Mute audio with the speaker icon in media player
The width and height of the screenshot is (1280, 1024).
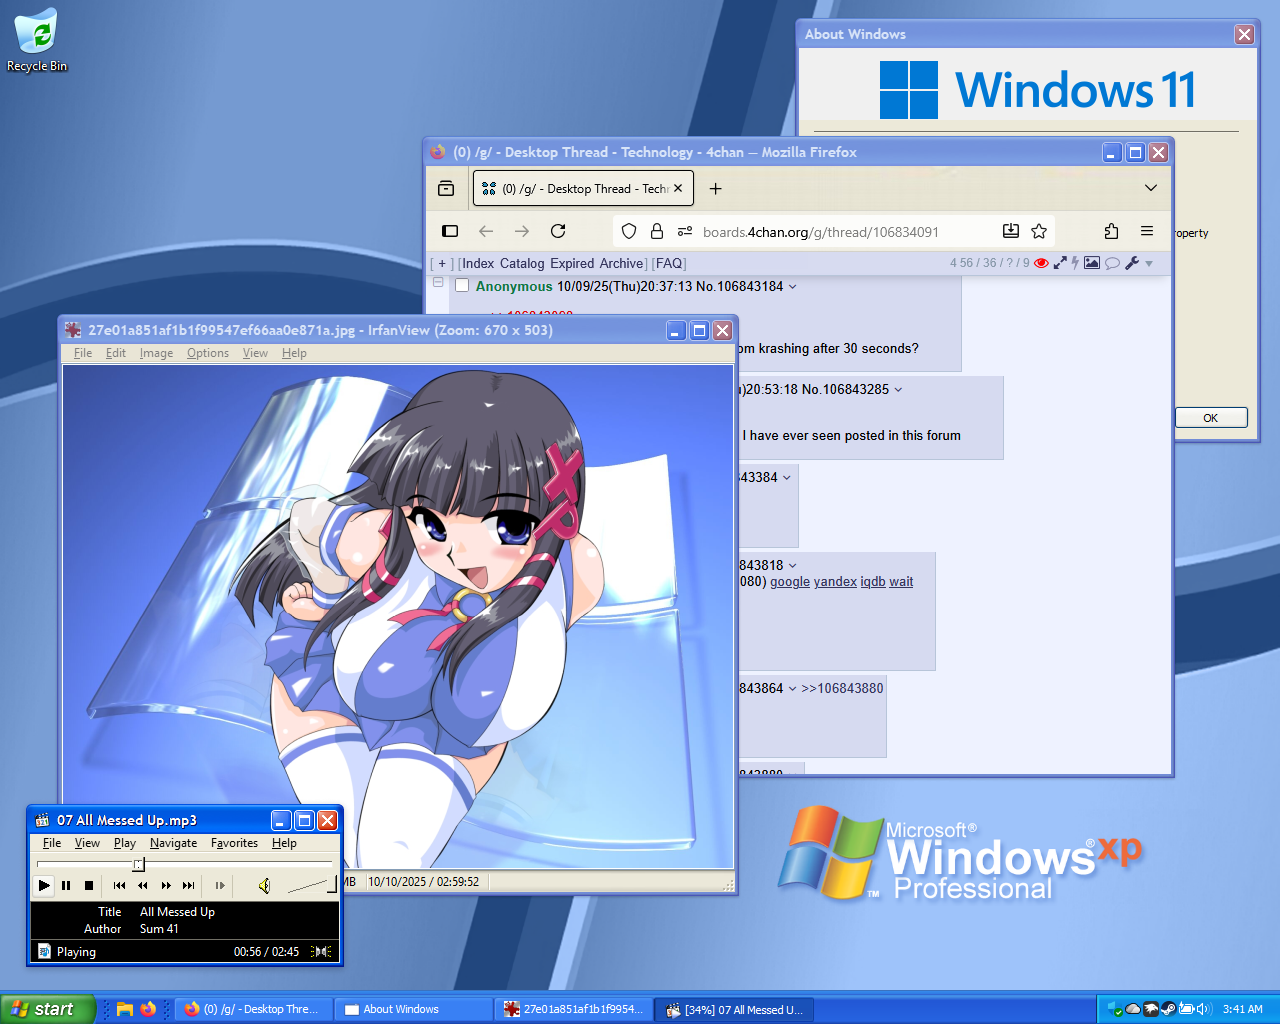[x=264, y=885]
